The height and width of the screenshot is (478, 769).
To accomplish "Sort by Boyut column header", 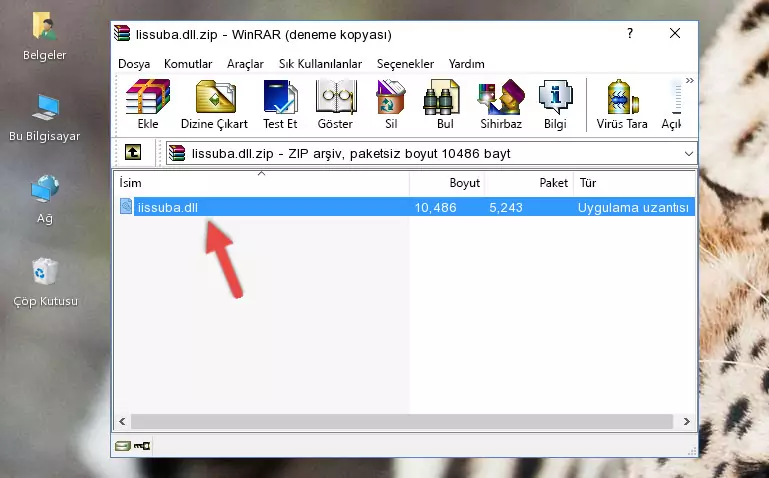I will click(447, 183).
